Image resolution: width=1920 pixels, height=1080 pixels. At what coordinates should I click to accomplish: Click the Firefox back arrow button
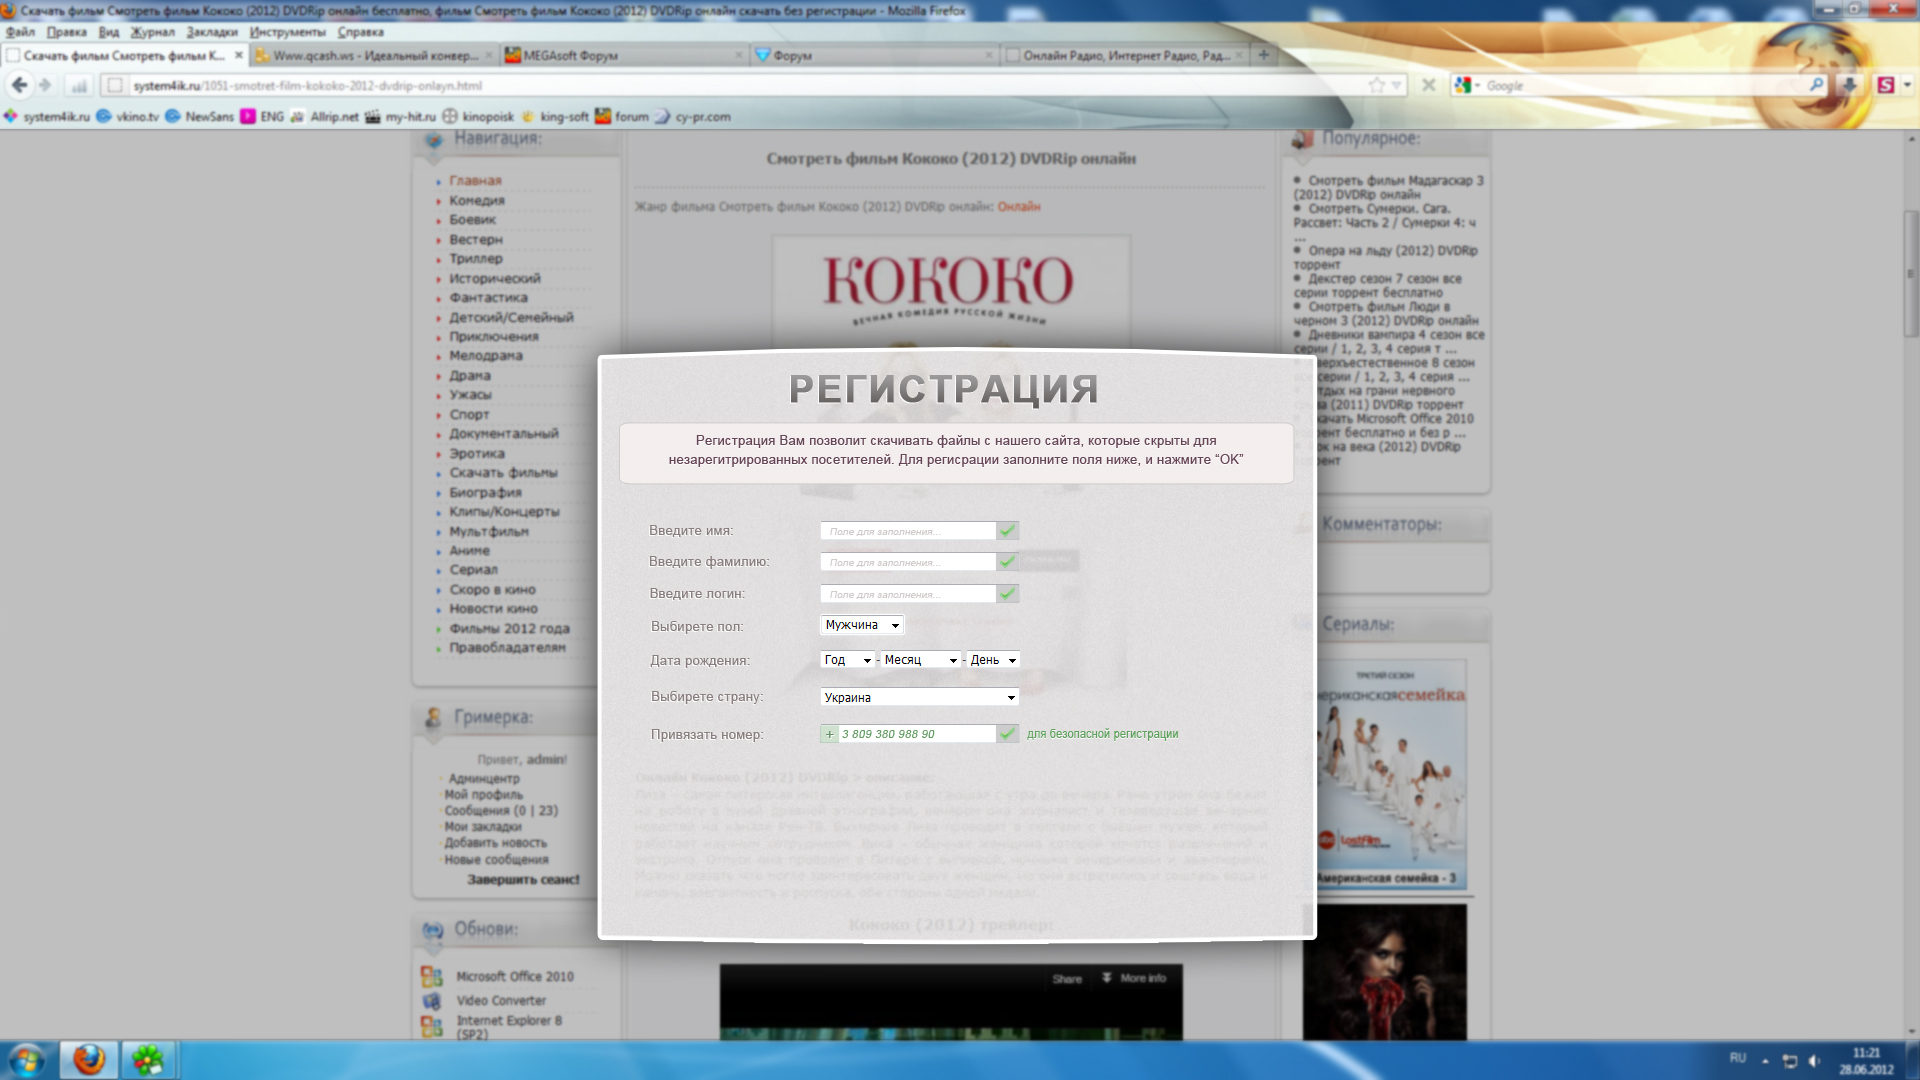(19, 85)
